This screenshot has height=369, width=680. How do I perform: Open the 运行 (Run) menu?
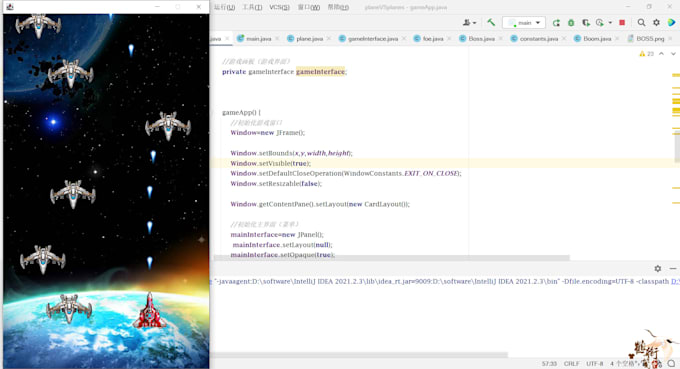click(x=224, y=7)
